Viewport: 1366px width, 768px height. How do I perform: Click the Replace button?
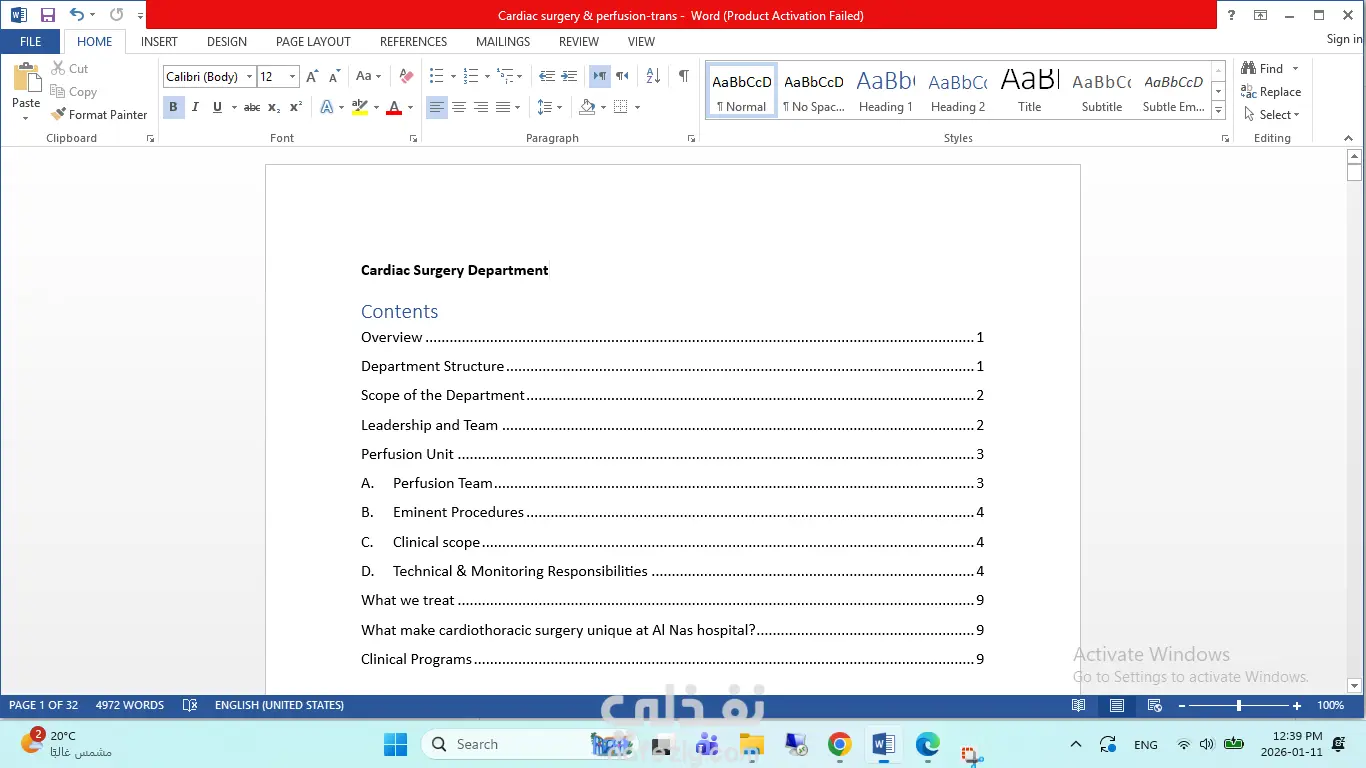pyautogui.click(x=1271, y=92)
